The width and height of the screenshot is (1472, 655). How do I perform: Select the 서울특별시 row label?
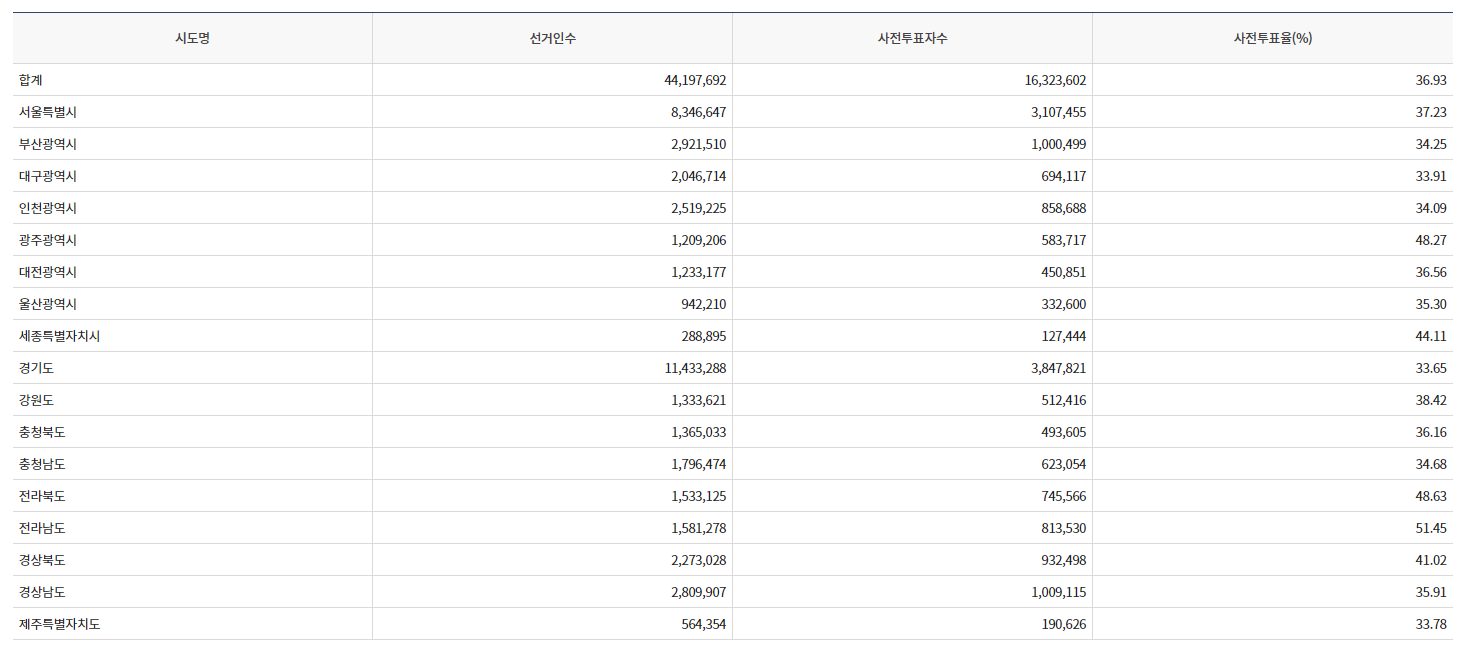(47, 112)
